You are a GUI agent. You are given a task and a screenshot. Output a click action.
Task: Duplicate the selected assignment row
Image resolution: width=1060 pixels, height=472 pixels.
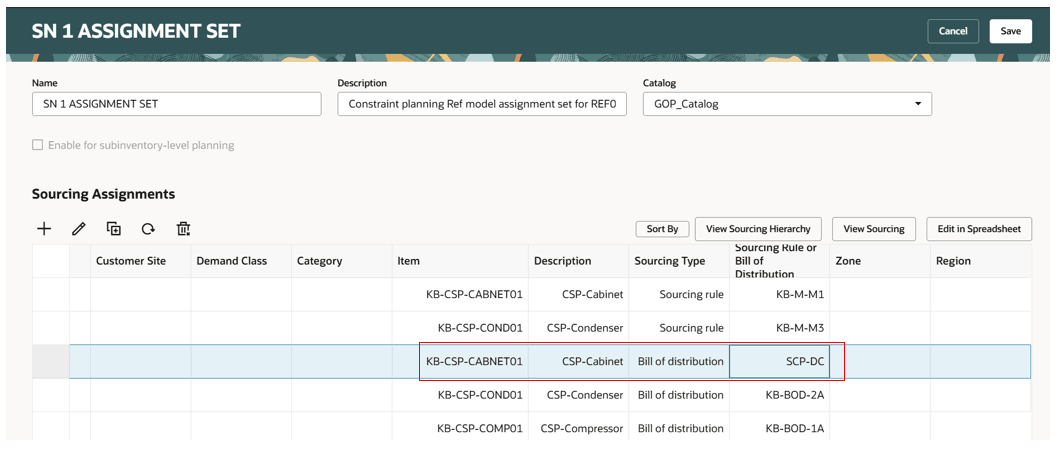(114, 229)
